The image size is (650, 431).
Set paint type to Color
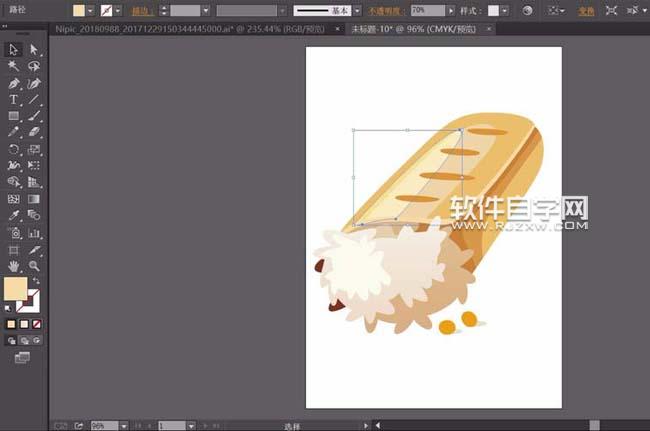tap(11, 324)
